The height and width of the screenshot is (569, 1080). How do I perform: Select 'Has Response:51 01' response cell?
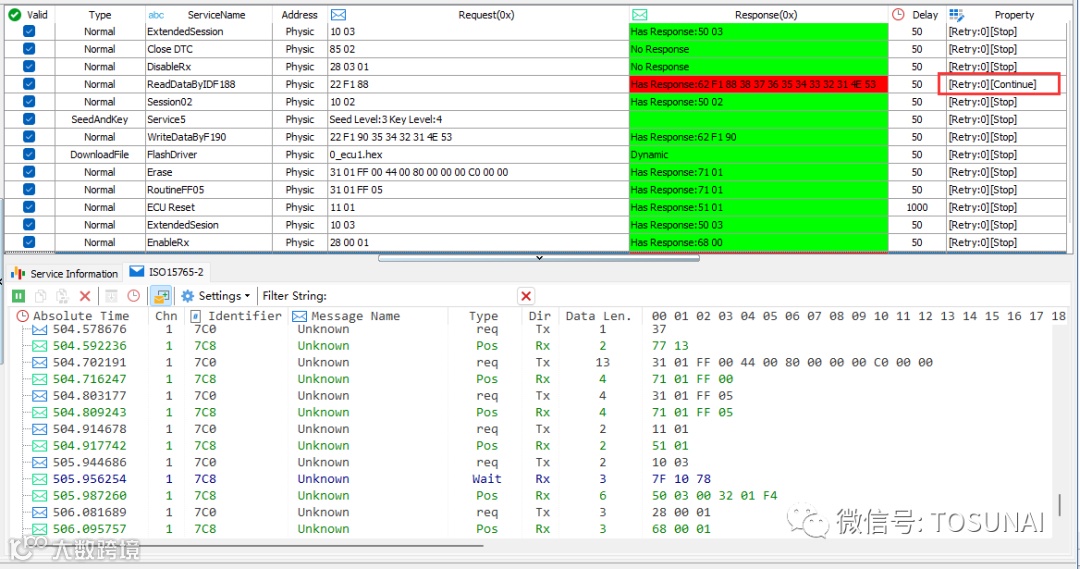[758, 207]
